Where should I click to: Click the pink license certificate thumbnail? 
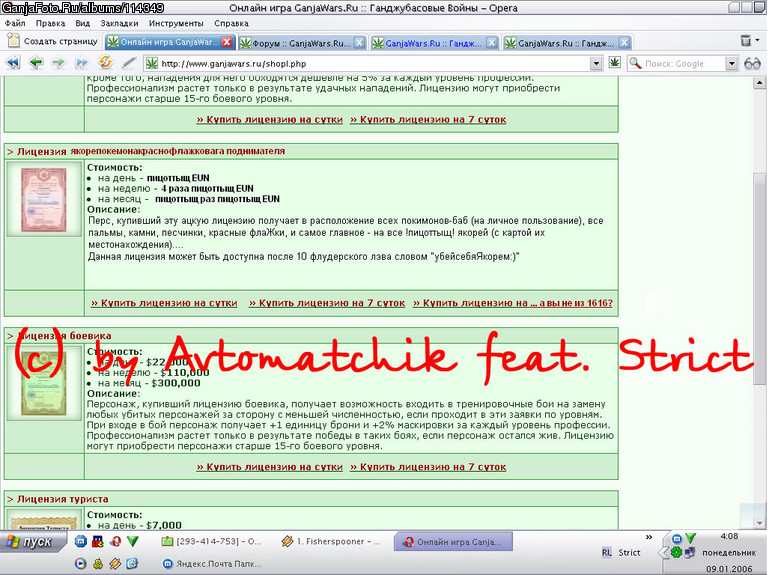[44, 199]
